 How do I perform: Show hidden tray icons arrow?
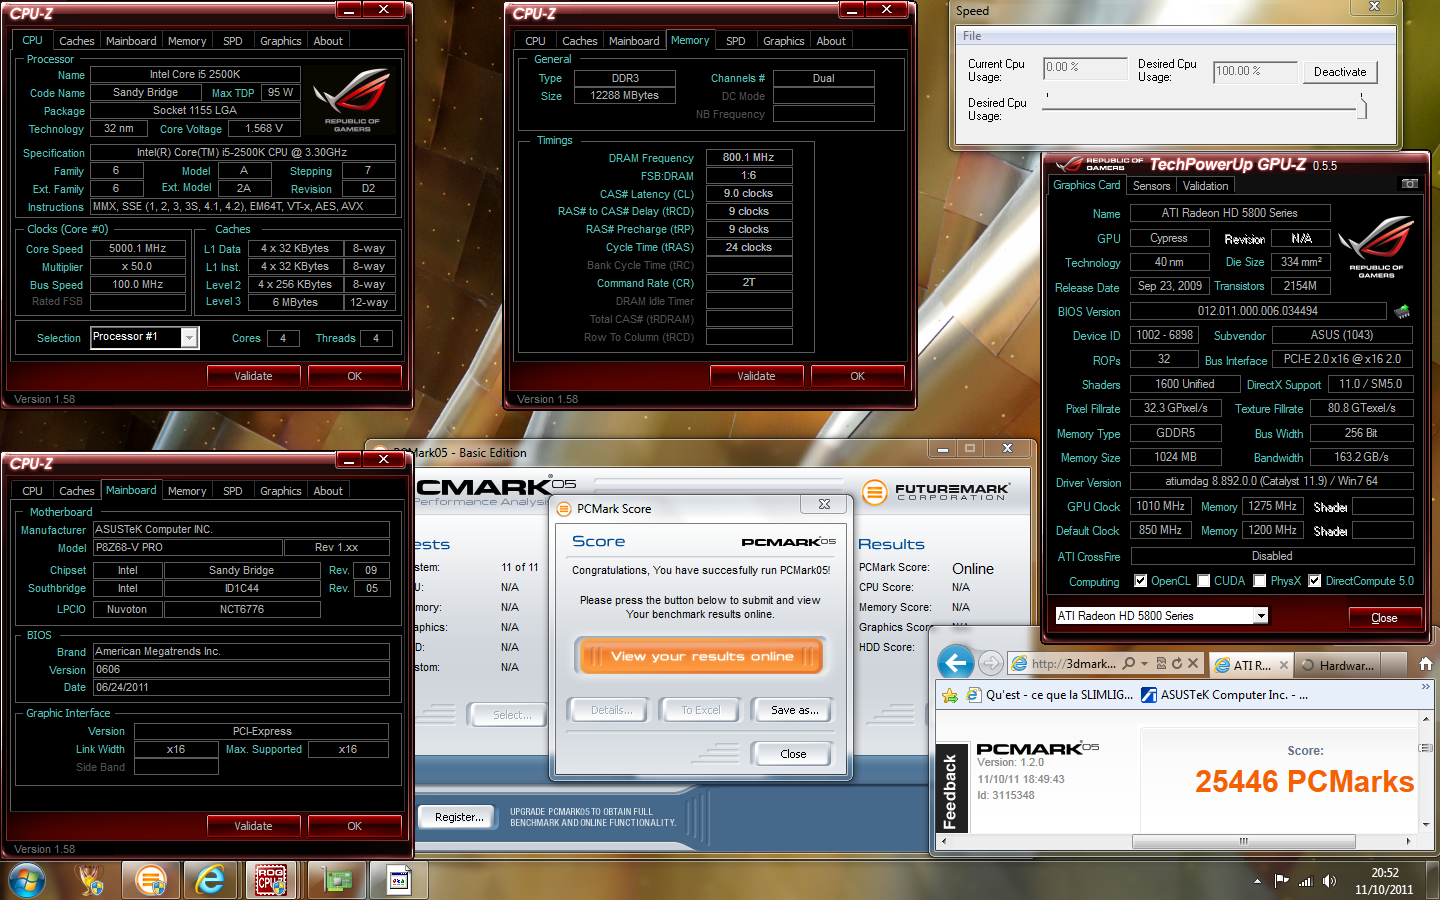(1257, 881)
